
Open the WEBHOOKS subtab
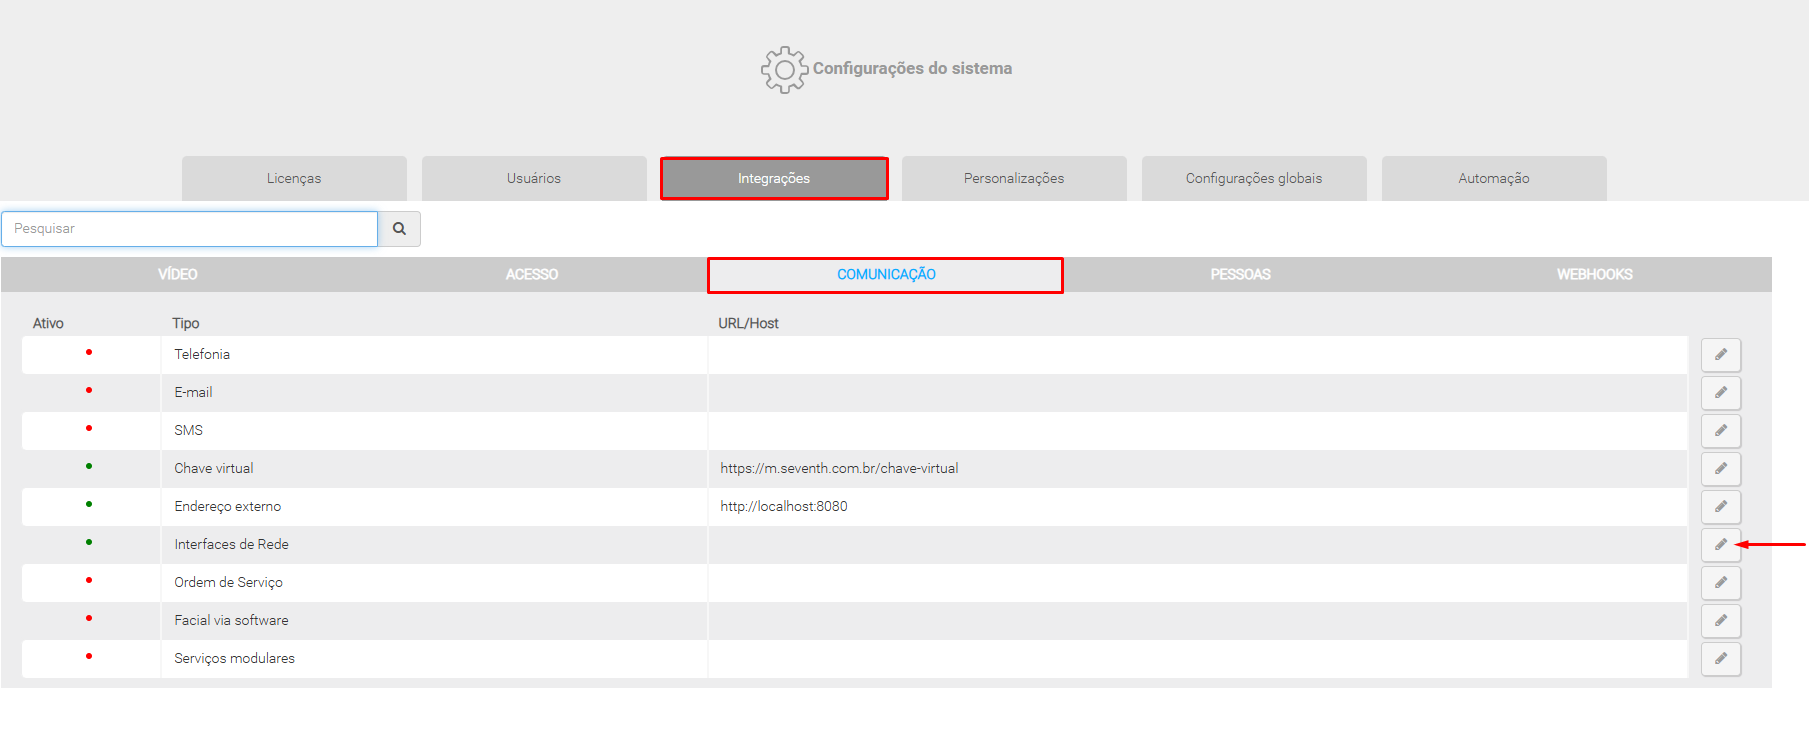pyautogui.click(x=1594, y=275)
